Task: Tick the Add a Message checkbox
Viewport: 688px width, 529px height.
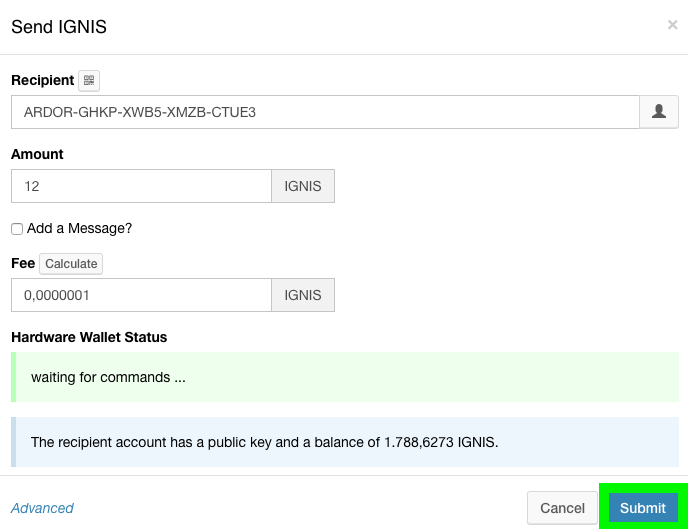Action: (17, 229)
